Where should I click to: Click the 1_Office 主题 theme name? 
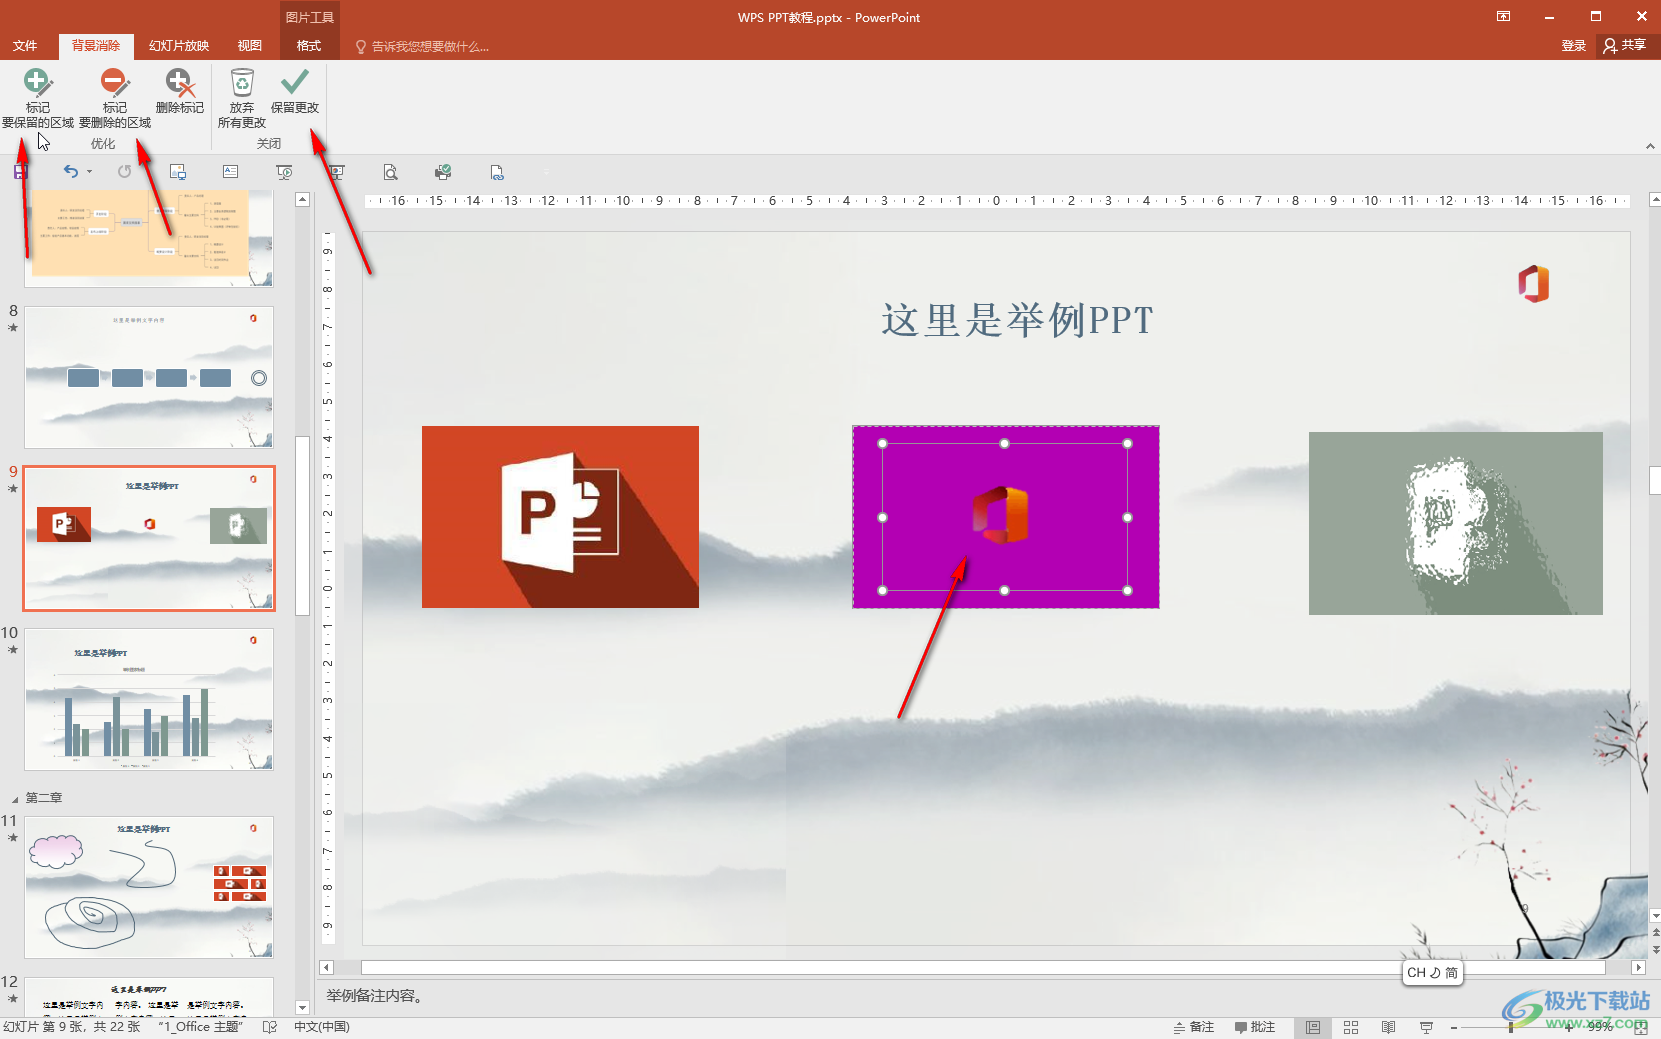201,1027
